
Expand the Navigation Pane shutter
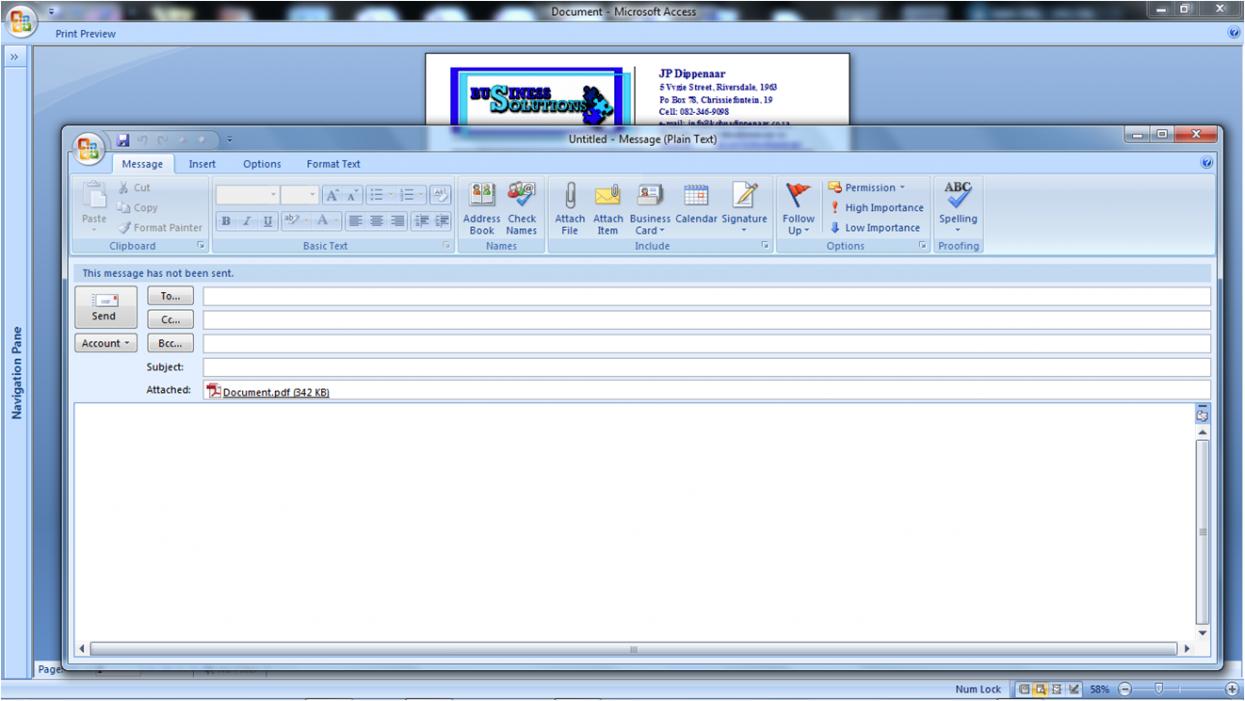15,57
